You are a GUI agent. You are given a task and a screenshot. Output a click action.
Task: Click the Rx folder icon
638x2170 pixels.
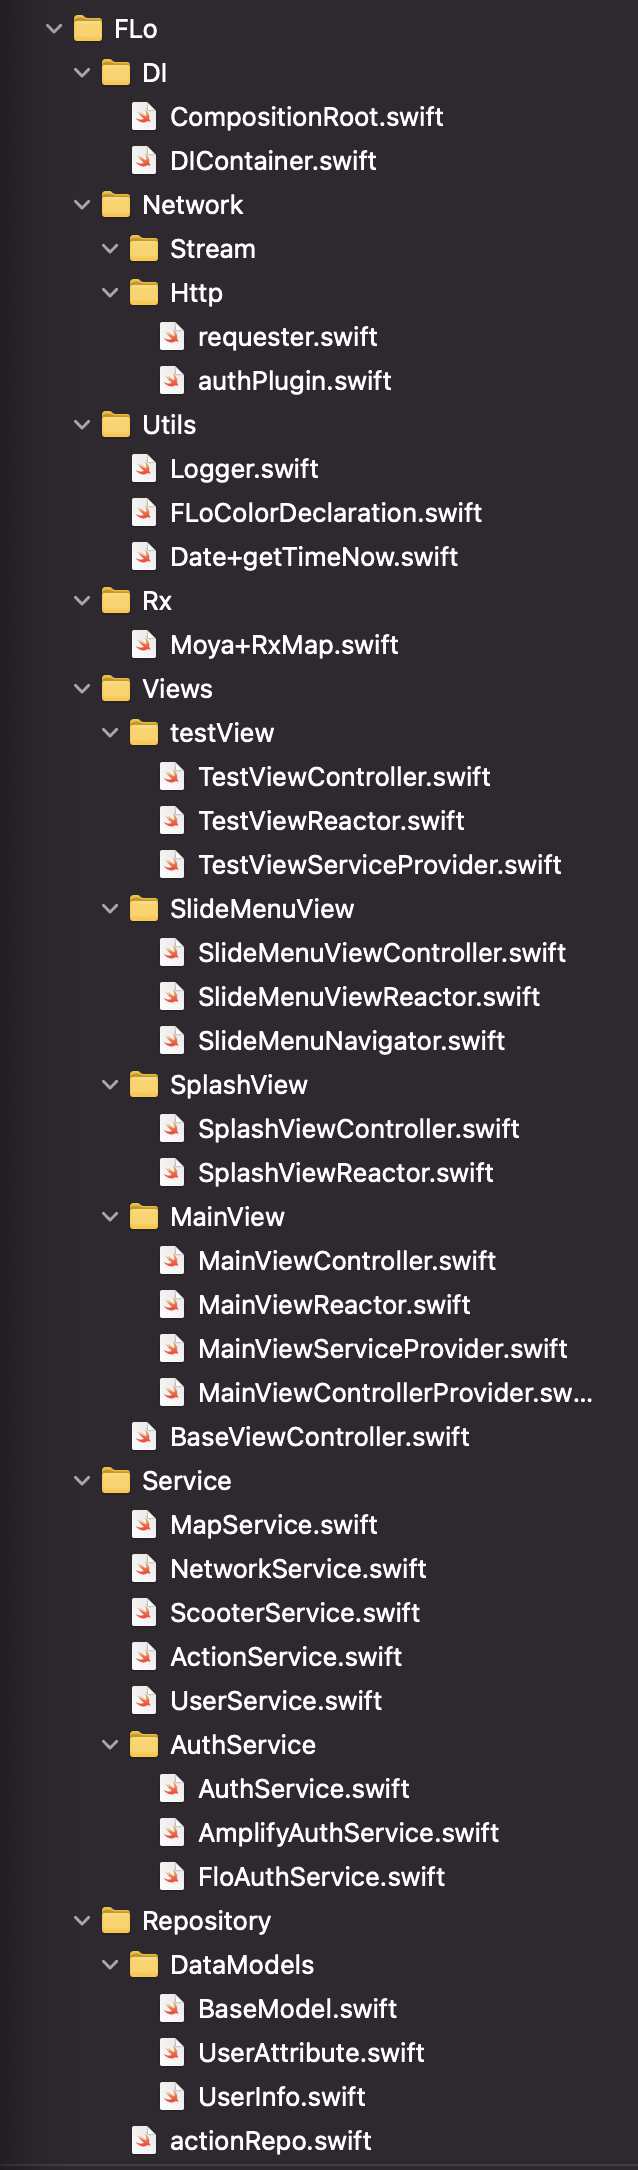(116, 601)
